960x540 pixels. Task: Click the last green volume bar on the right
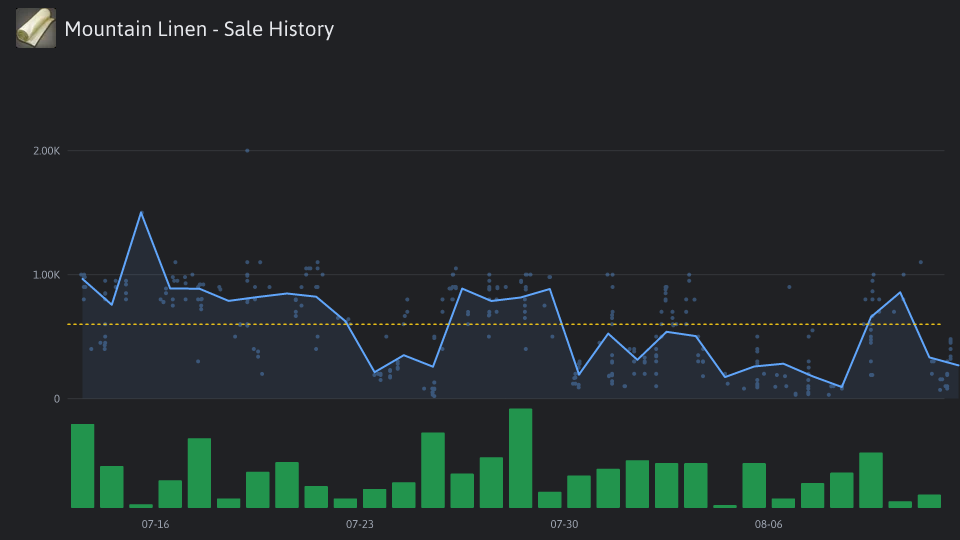[929, 501]
